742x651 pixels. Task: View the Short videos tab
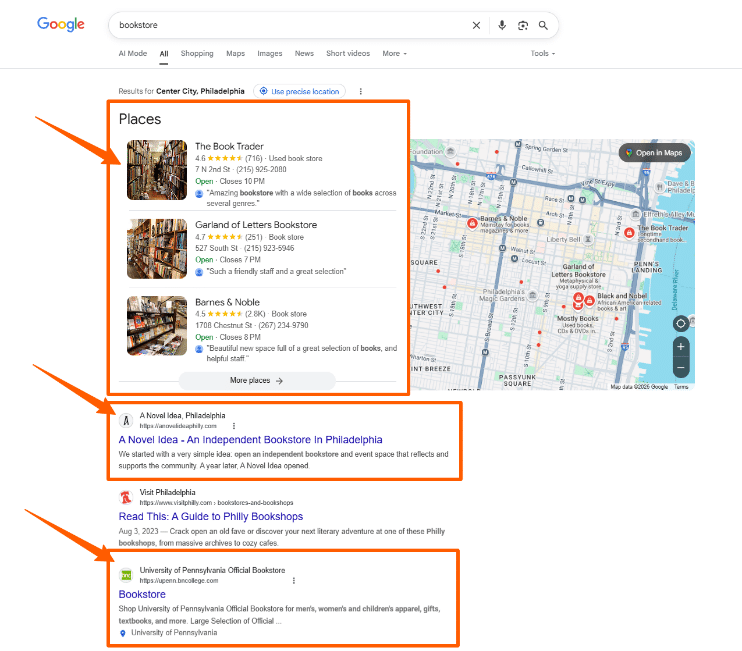pyautogui.click(x=348, y=53)
